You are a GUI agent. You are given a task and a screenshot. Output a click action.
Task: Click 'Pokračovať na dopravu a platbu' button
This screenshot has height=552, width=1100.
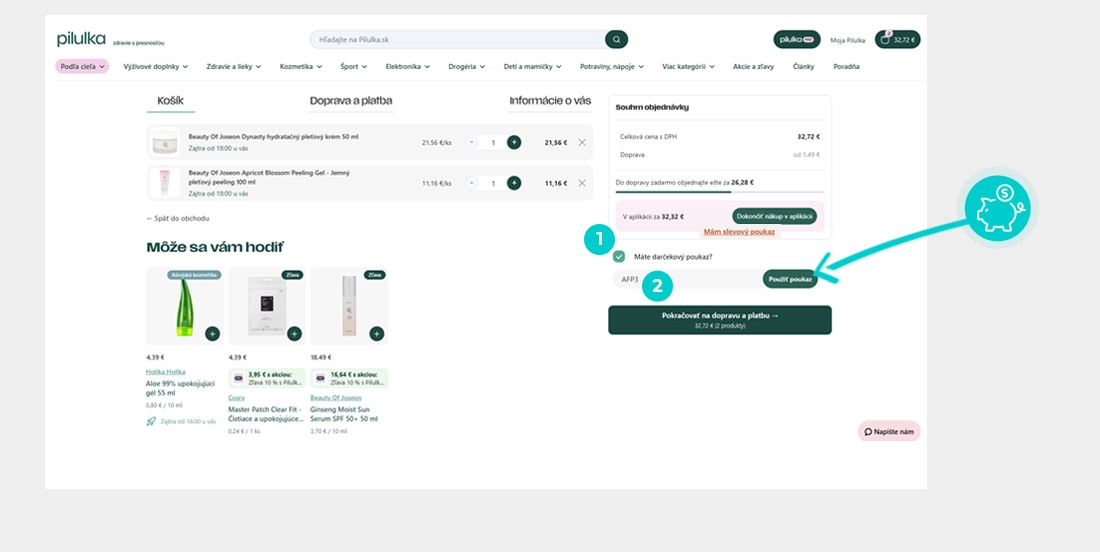tap(719, 319)
